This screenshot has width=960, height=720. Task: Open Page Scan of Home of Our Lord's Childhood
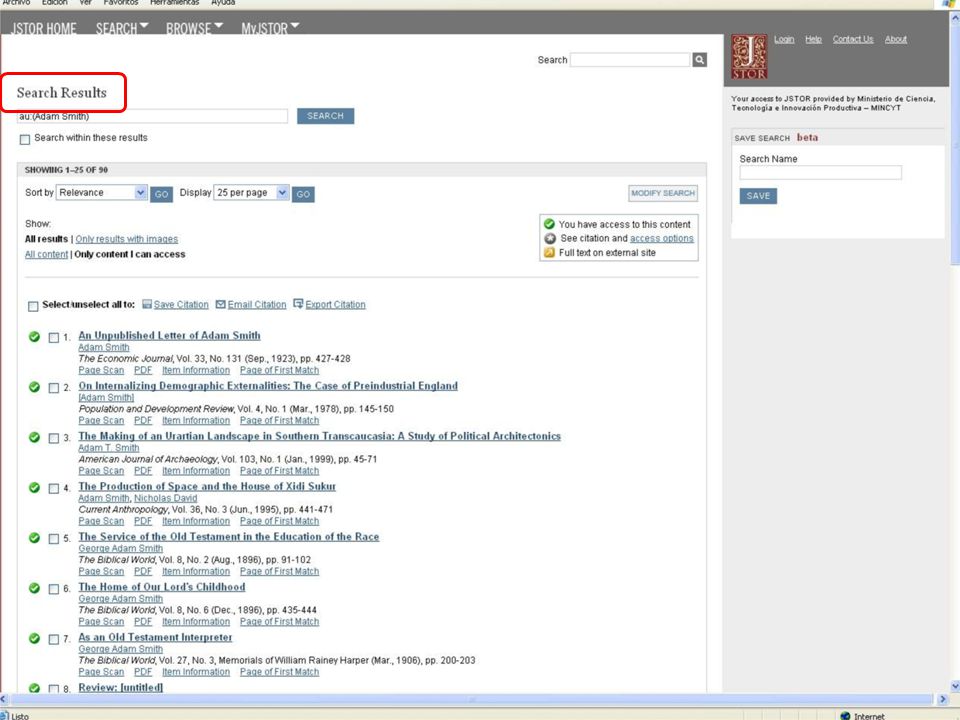pos(101,621)
